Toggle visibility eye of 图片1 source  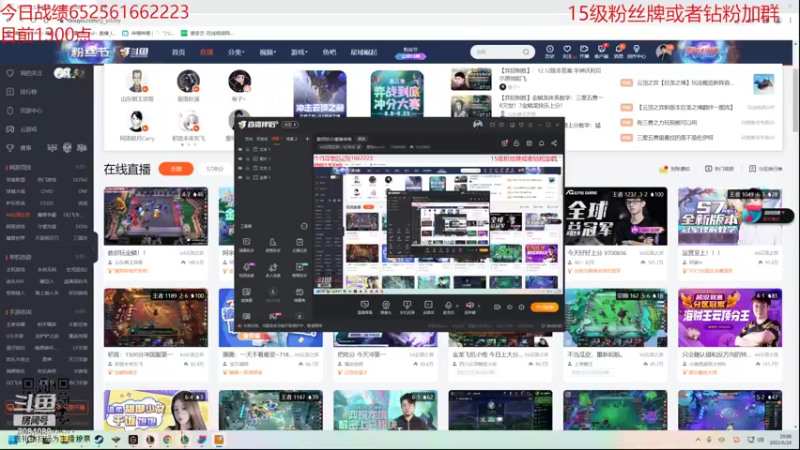(x=240, y=159)
